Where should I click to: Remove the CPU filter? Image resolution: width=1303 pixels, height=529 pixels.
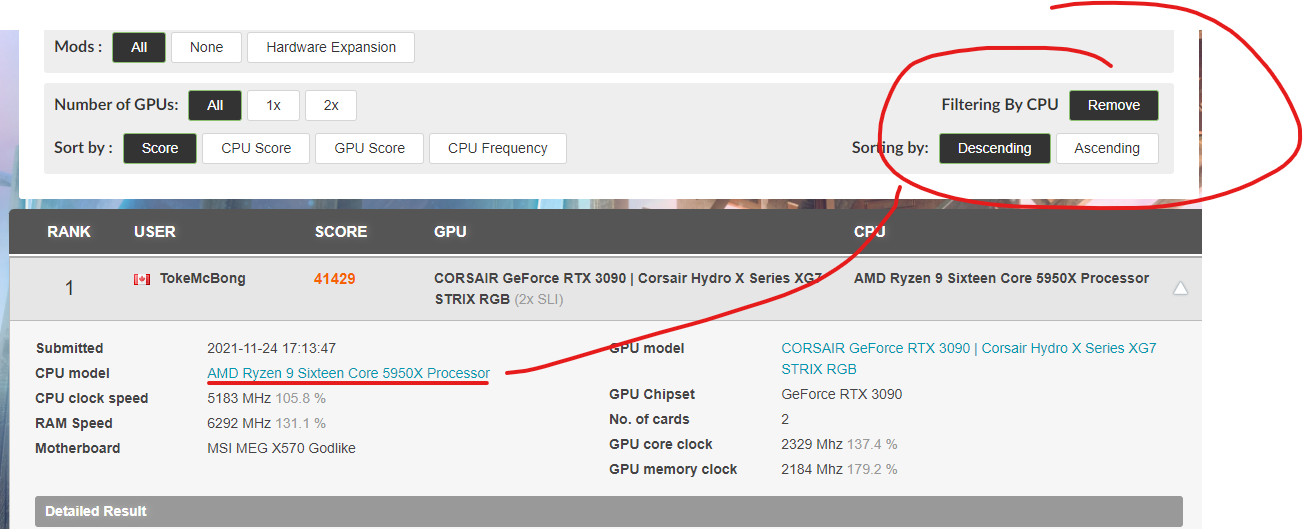coord(1114,105)
